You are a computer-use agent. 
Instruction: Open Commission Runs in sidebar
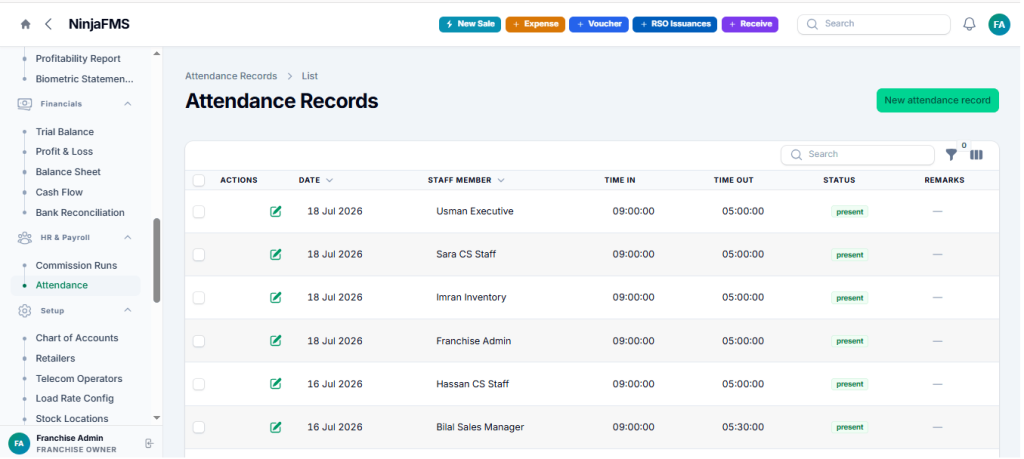76,266
